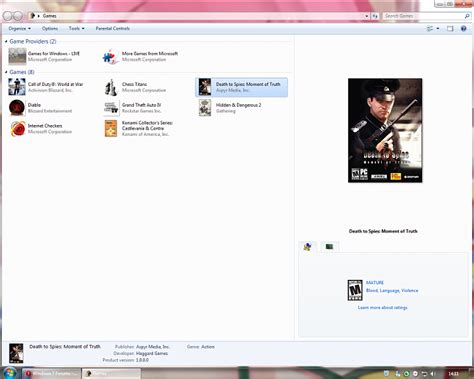Toggle the preview pane icon in toolbar
Viewport: 474px width, 379px height.
450,28
